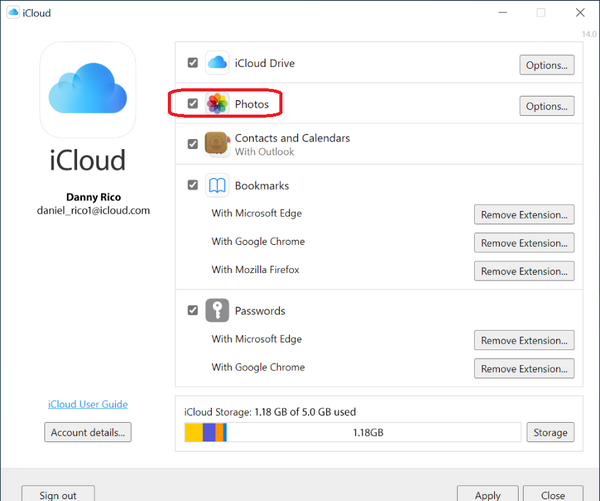Click the 1.18GB storage bar label
The image size is (600, 501).
(368, 432)
